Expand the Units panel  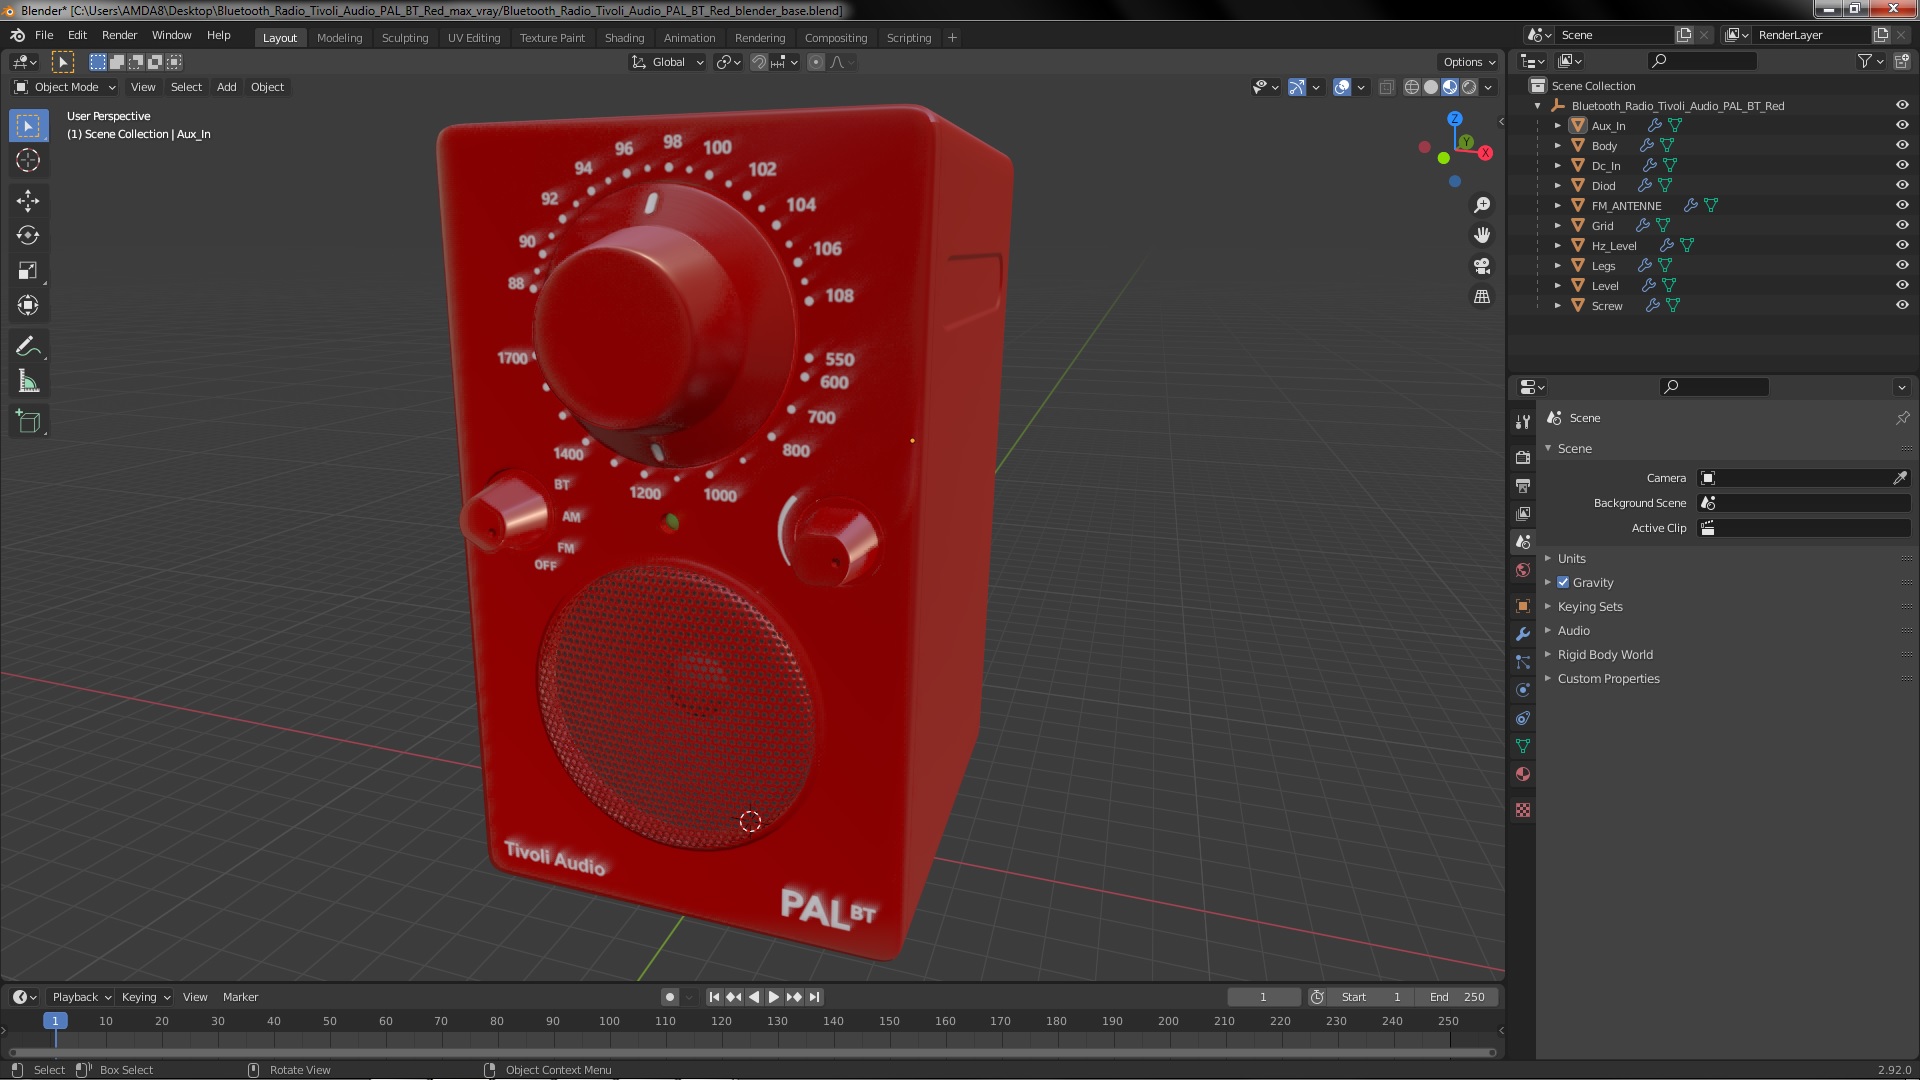[1571, 558]
